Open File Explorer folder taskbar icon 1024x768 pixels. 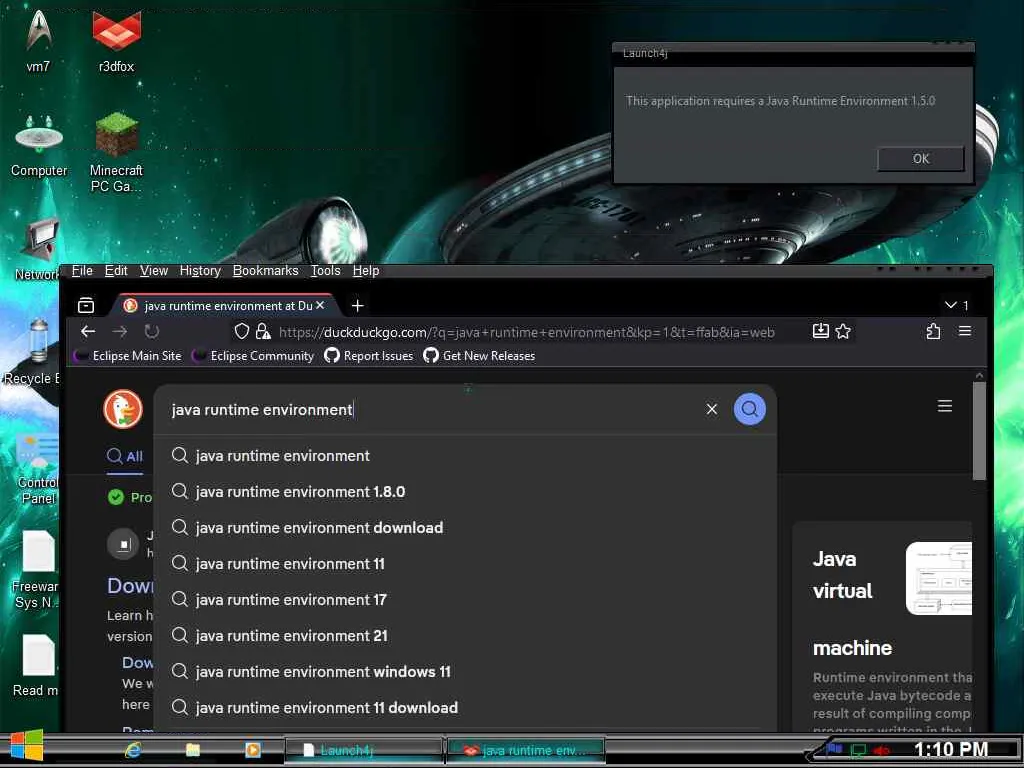(192, 750)
